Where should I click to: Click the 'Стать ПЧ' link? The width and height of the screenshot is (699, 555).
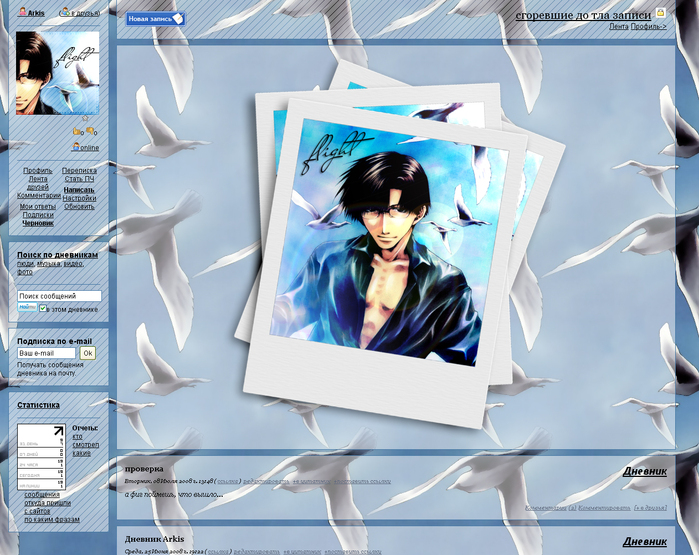[79, 179]
